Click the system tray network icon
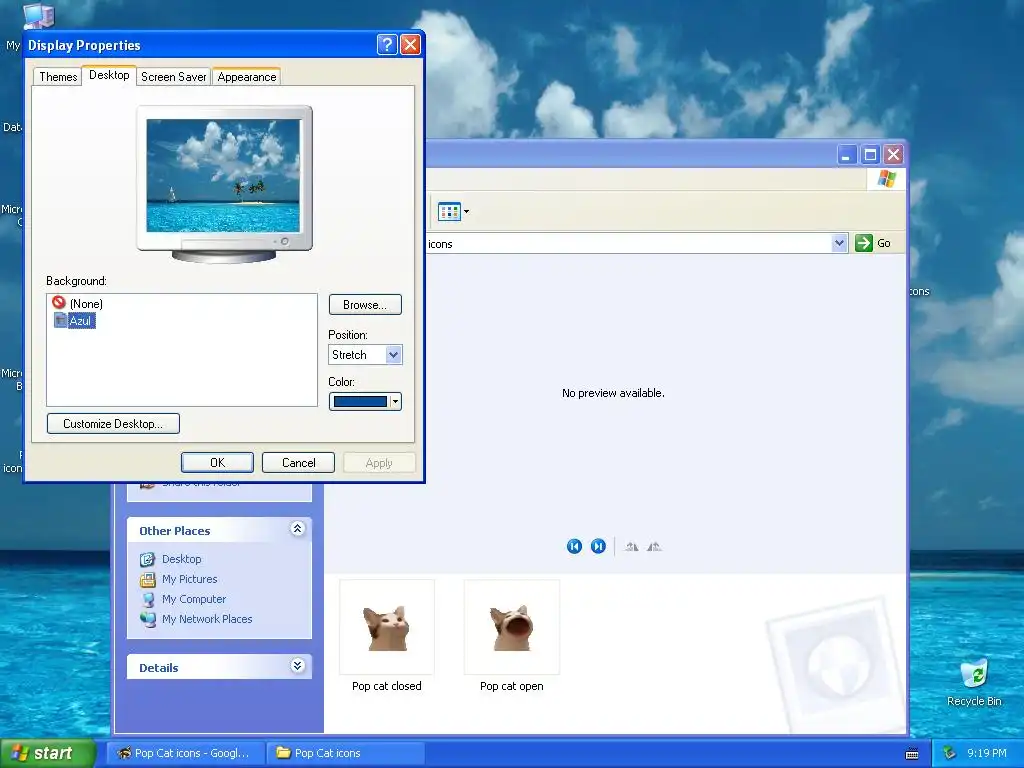Screen dimensions: 1024x768 coord(949,753)
